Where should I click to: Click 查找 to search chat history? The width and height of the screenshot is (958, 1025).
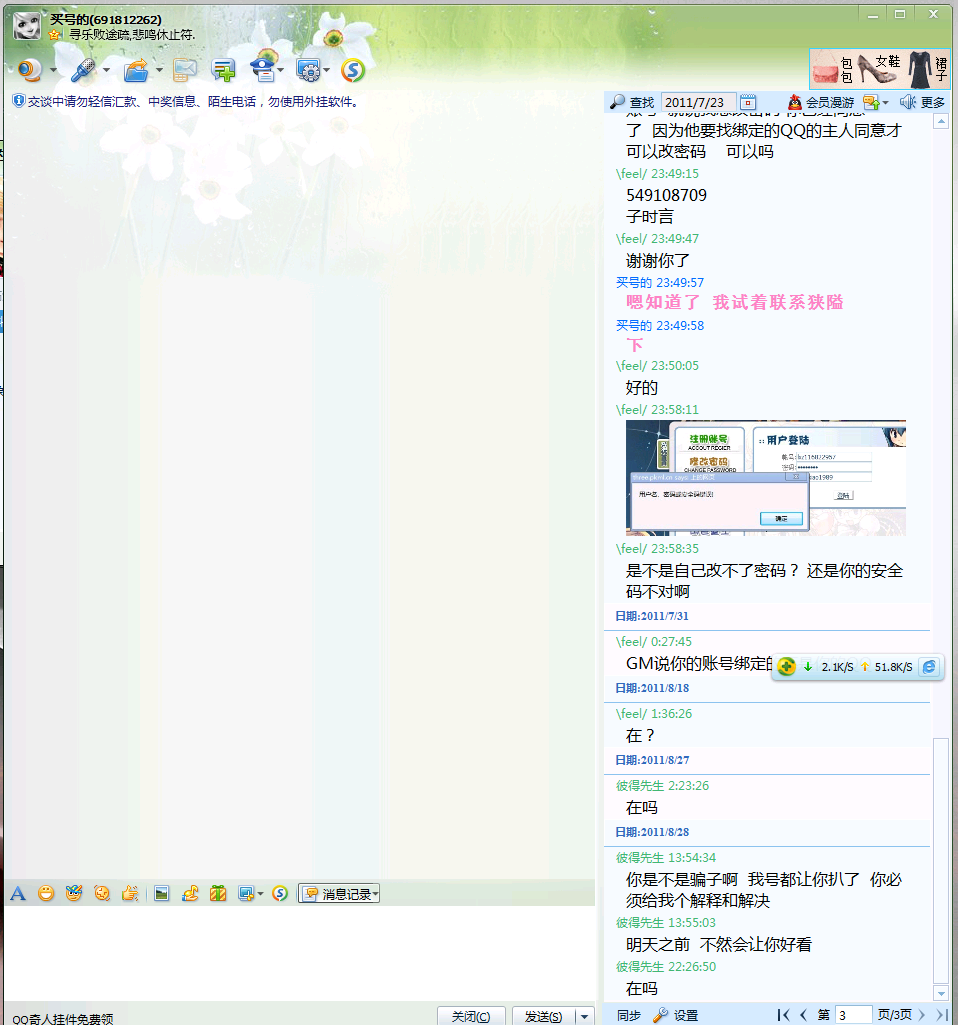tap(632, 102)
